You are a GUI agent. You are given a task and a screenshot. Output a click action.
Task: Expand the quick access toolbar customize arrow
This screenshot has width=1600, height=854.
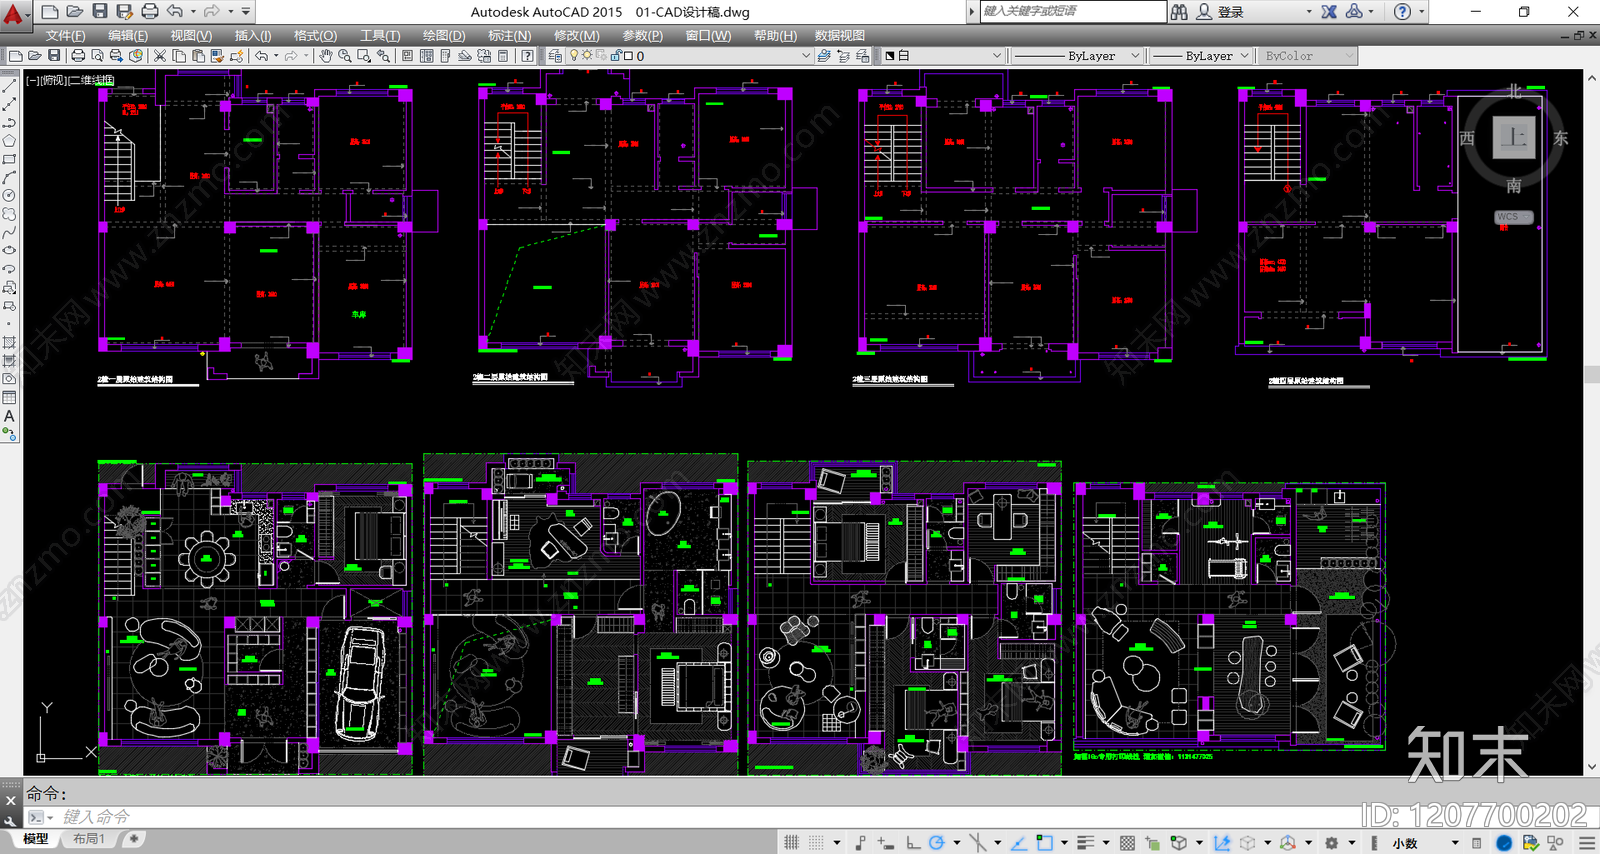[246, 11]
